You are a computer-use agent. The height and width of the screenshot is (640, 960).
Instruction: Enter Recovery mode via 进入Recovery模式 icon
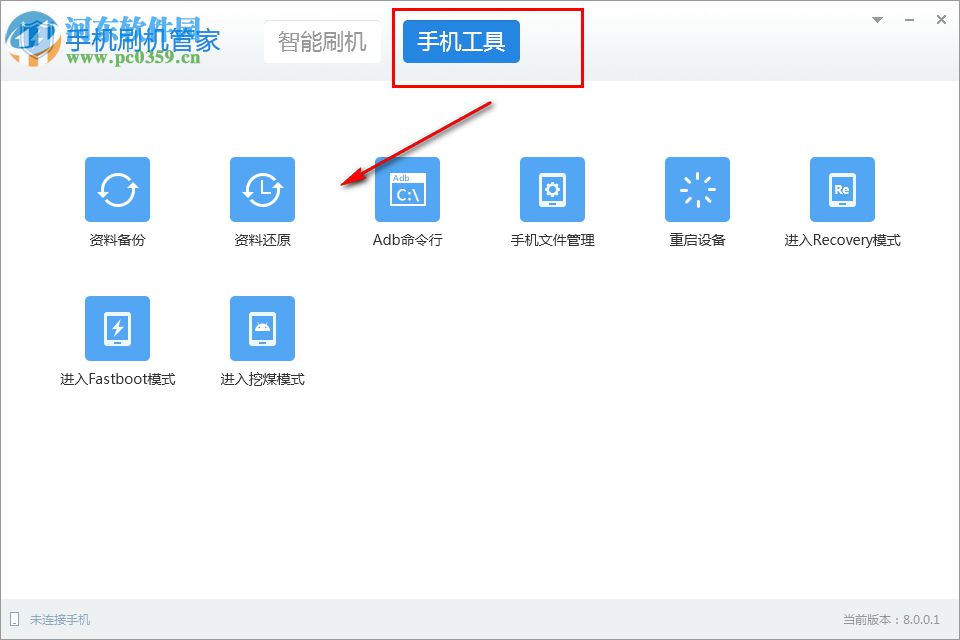click(841, 190)
